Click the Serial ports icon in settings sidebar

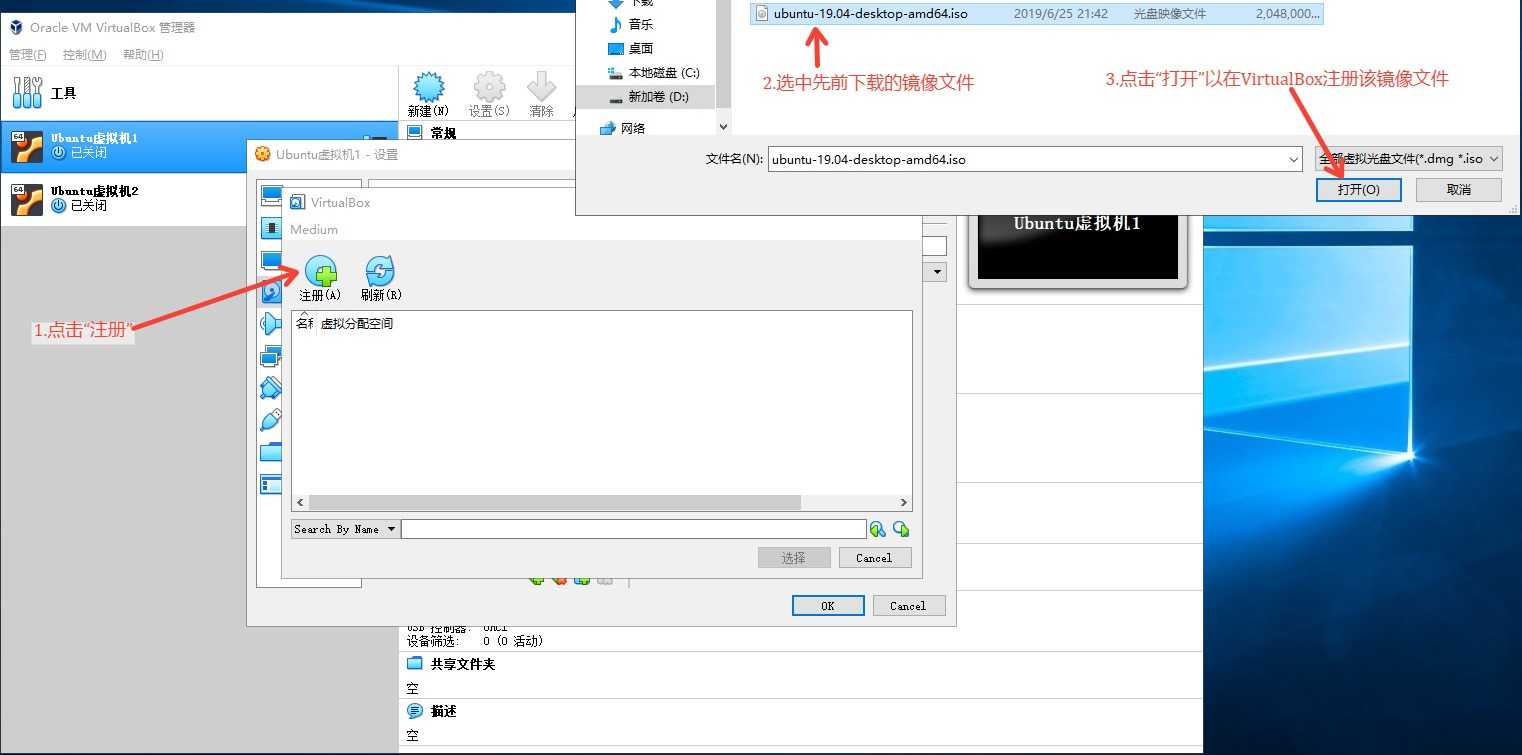(x=270, y=388)
